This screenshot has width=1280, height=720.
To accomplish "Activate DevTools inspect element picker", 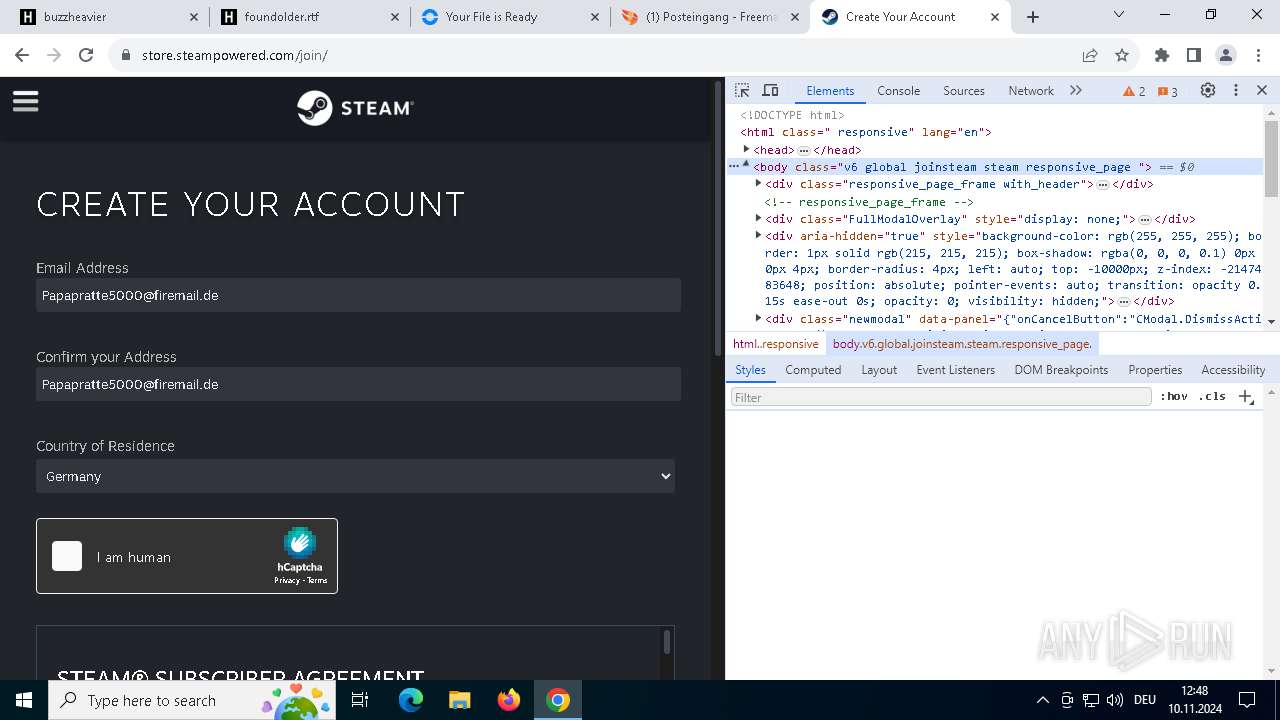I will (742, 90).
